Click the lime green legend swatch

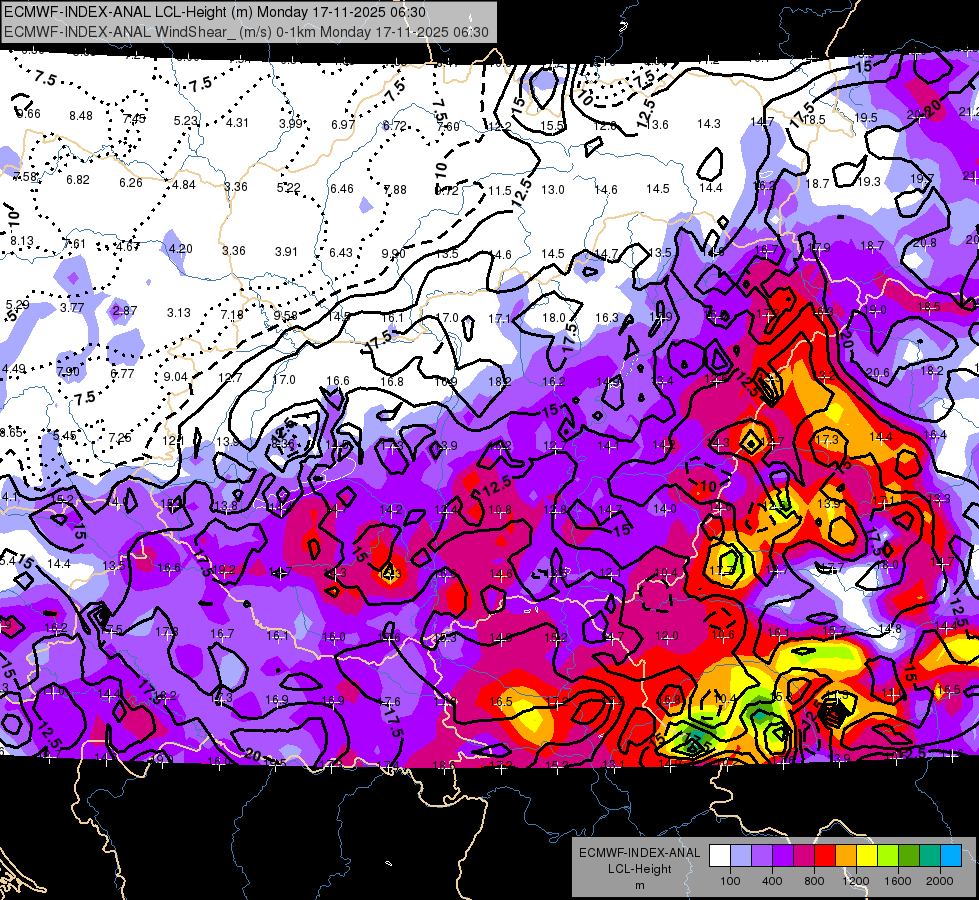coord(888,855)
